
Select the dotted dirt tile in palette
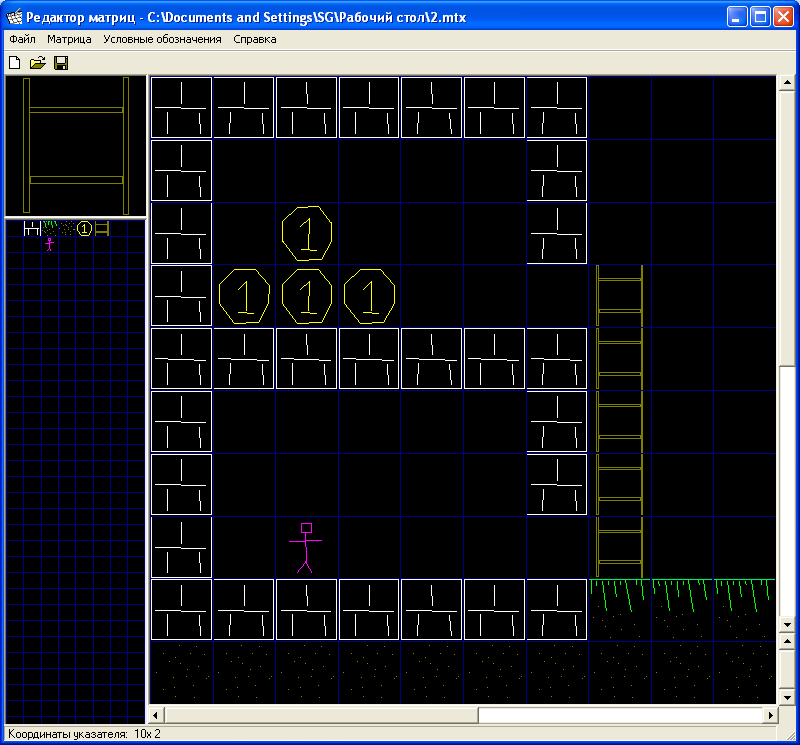click(67, 228)
